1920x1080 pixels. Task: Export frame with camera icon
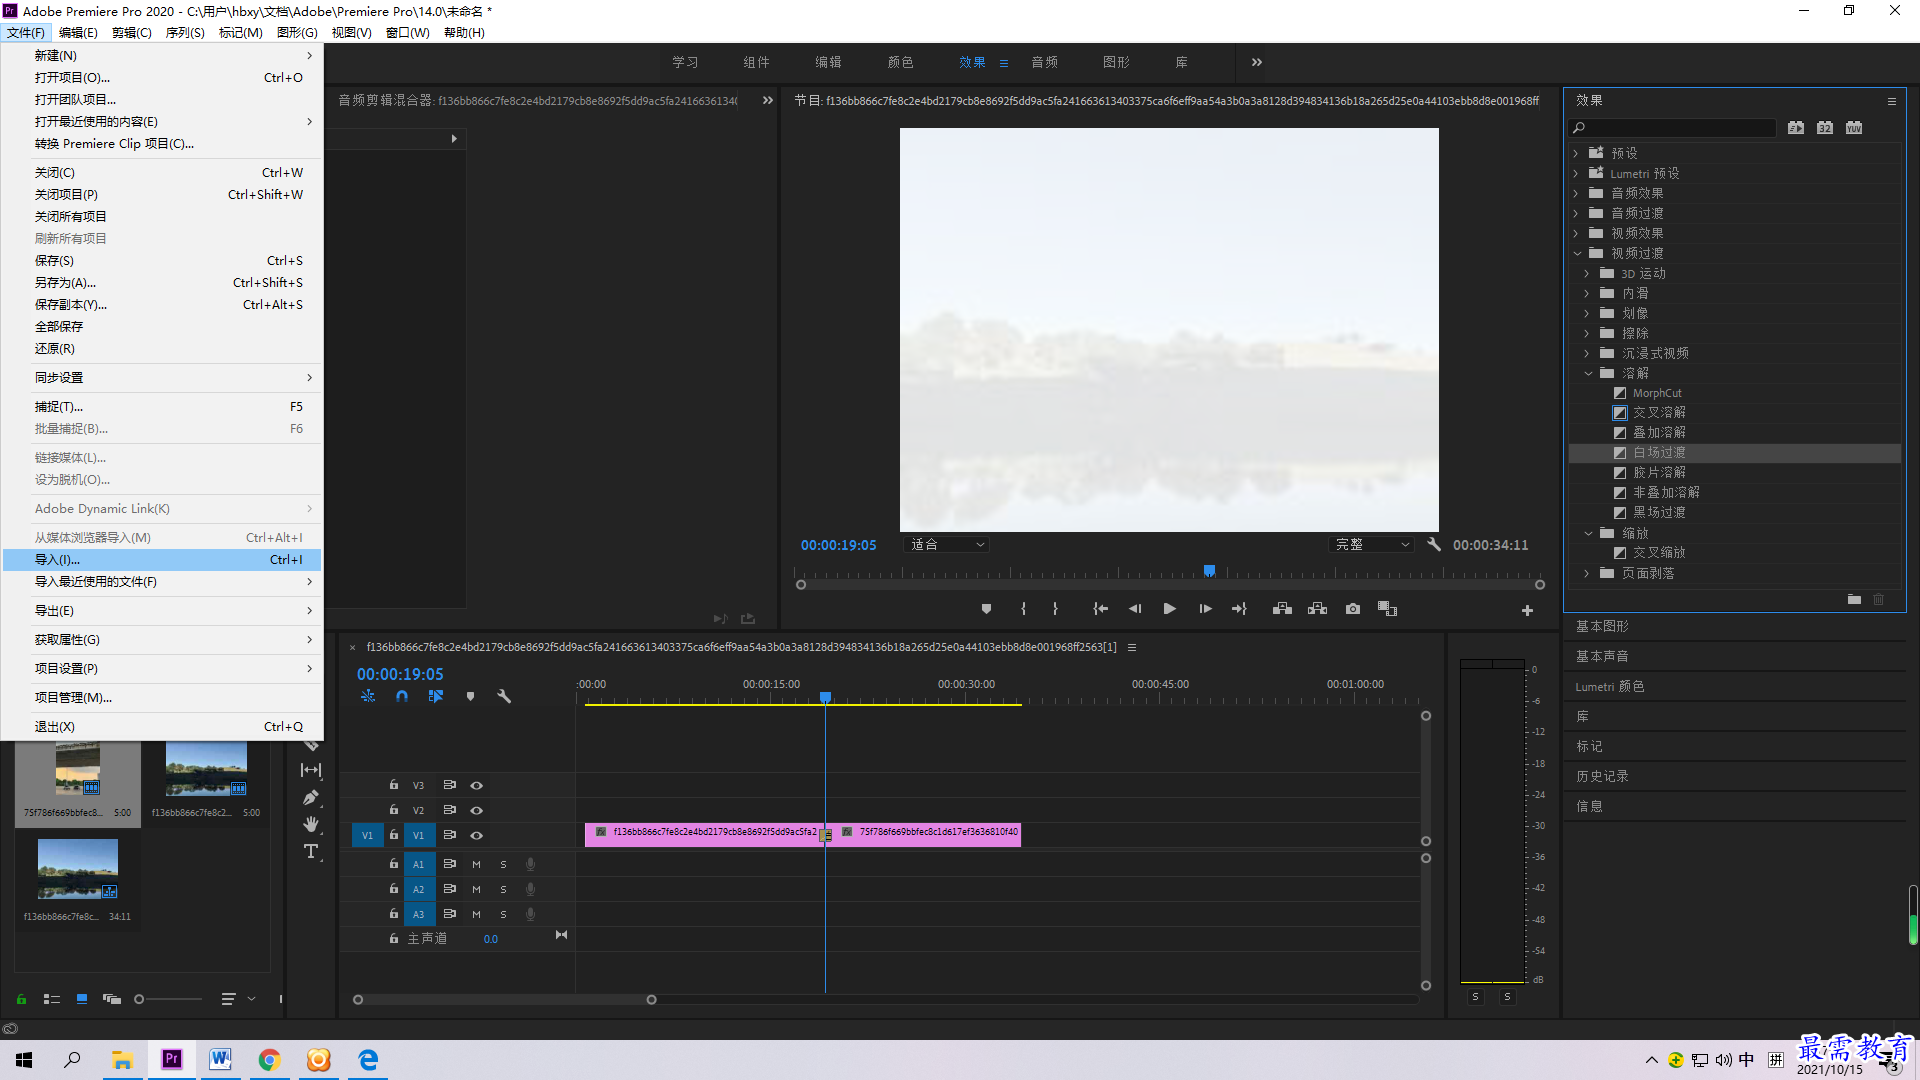point(1353,609)
